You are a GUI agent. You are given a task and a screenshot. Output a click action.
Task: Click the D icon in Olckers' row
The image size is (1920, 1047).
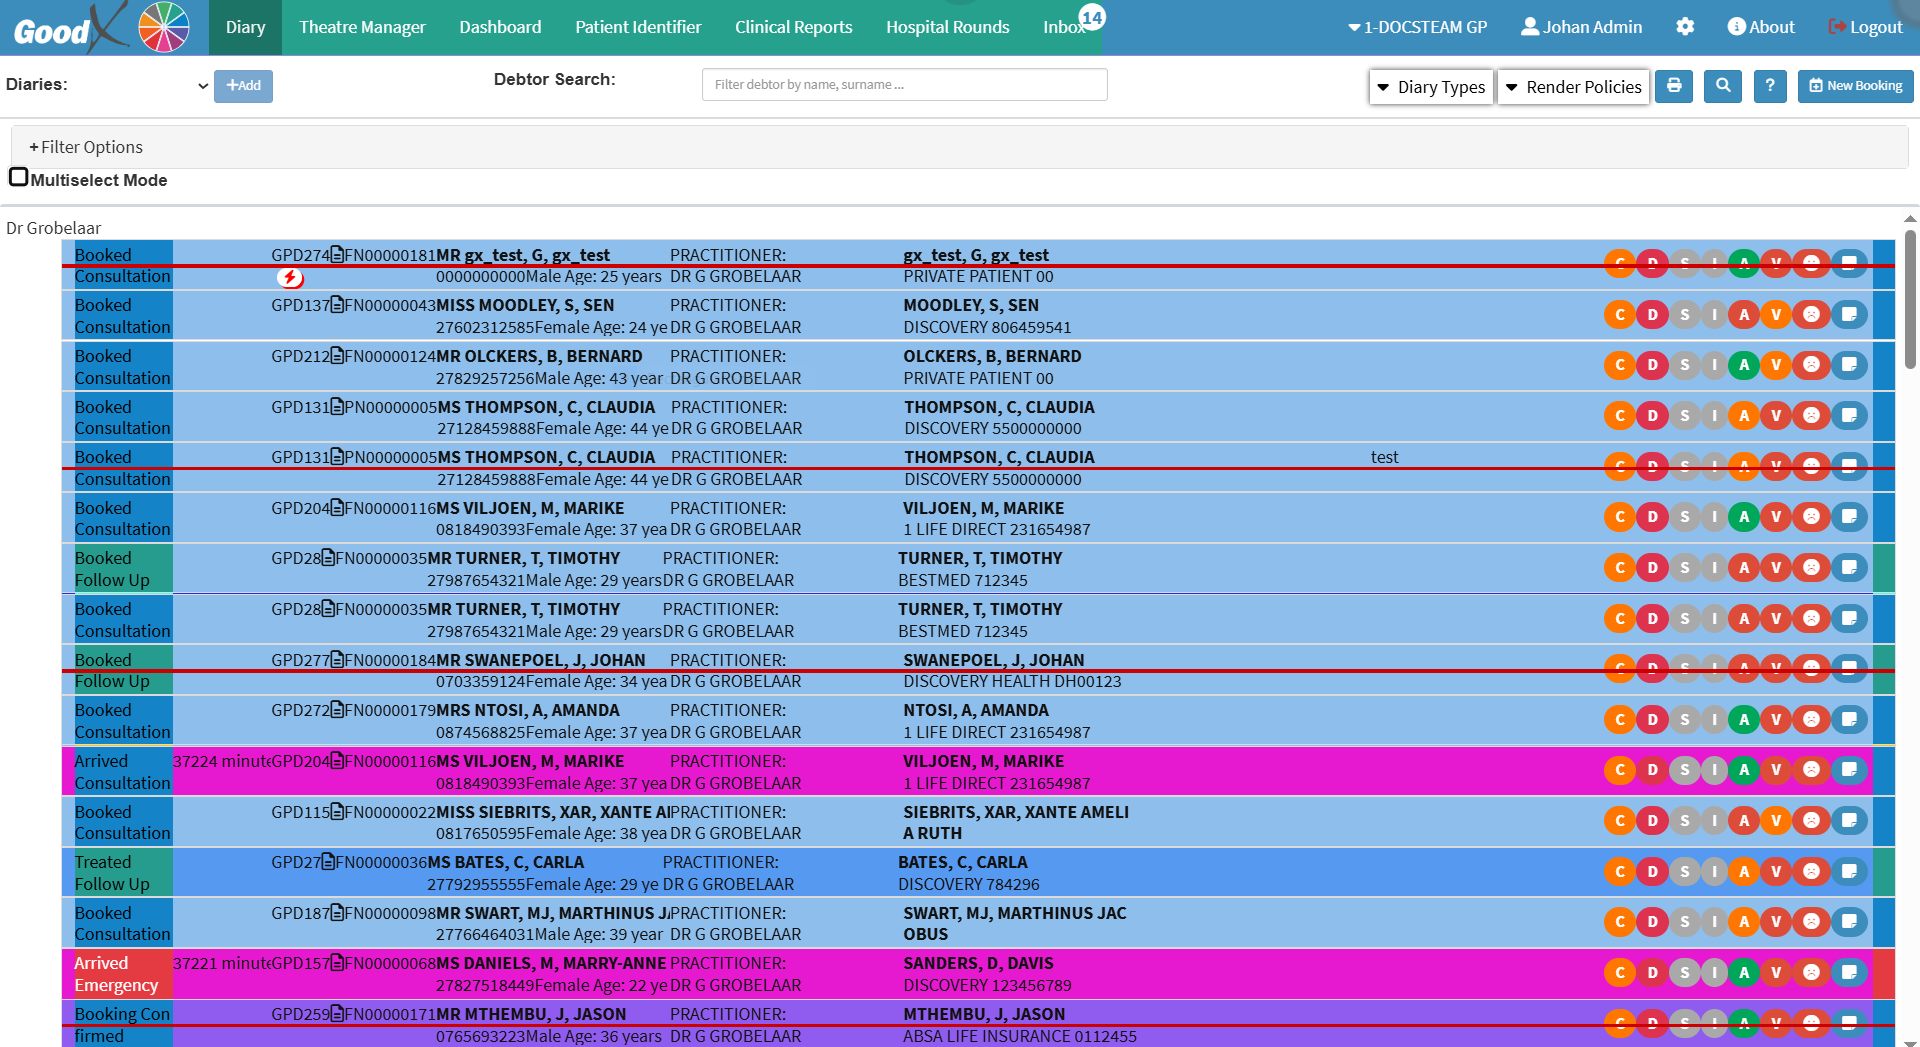1652,366
